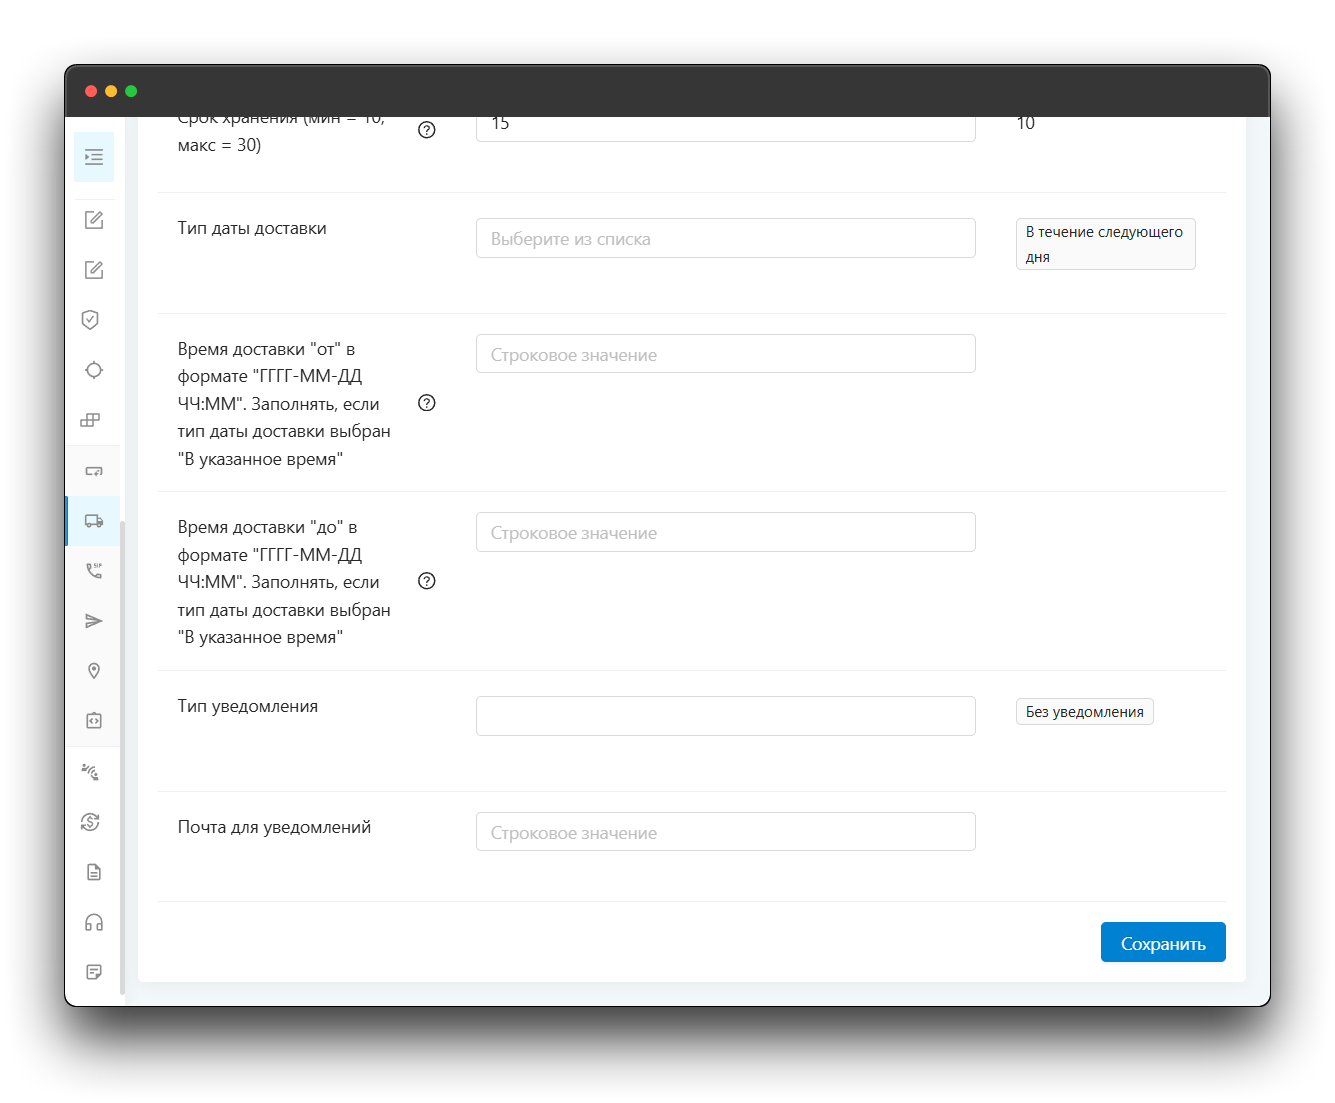Focus the "Почта для уведомлений" input
The image size is (1335, 1103).
click(726, 832)
